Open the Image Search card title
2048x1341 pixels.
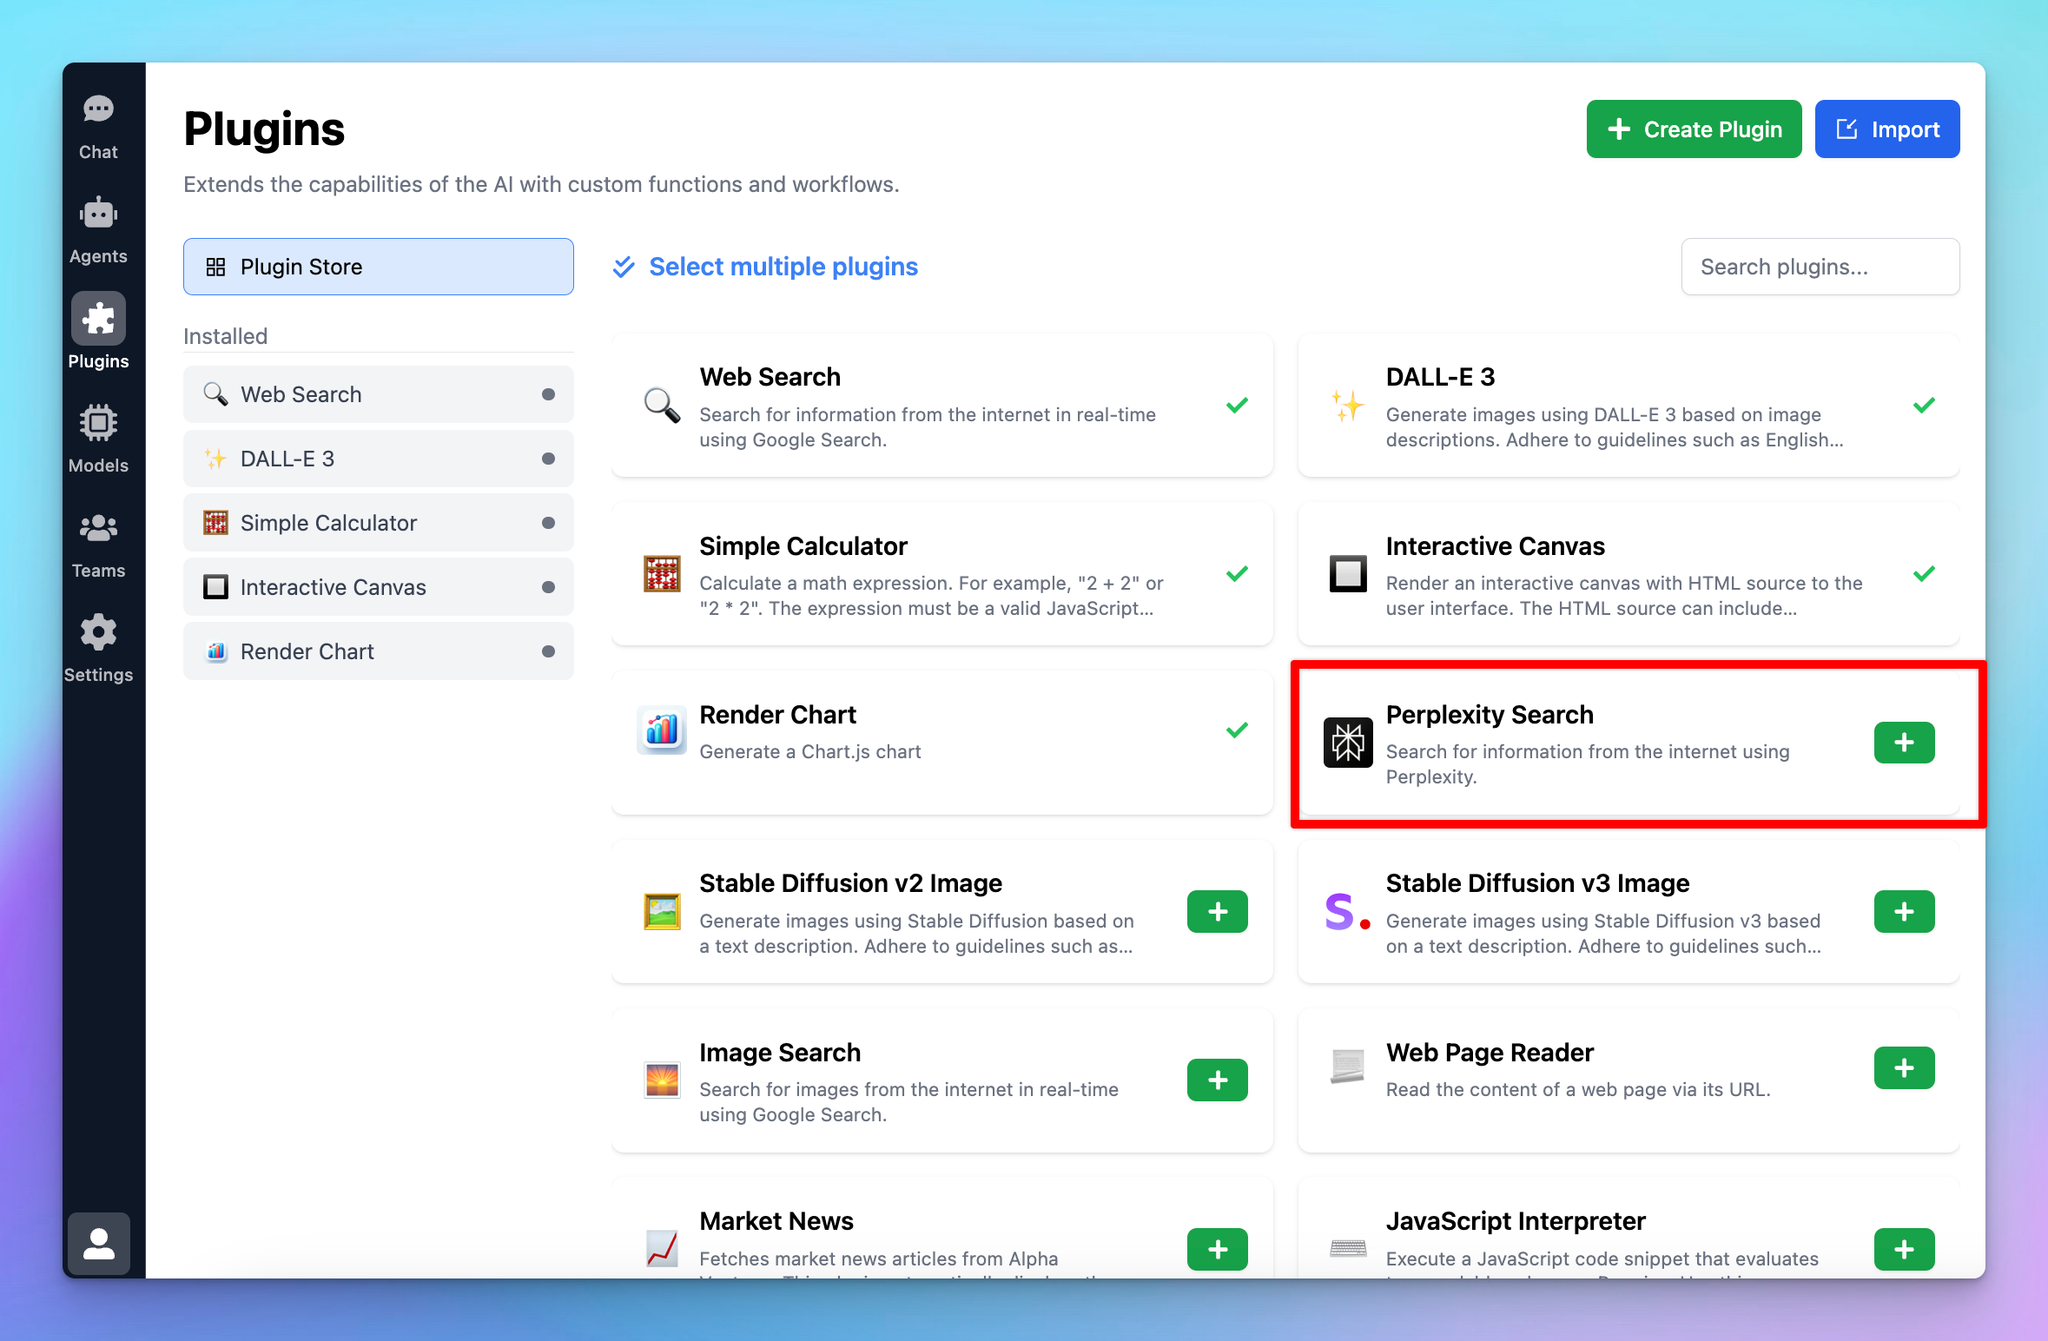[779, 1053]
